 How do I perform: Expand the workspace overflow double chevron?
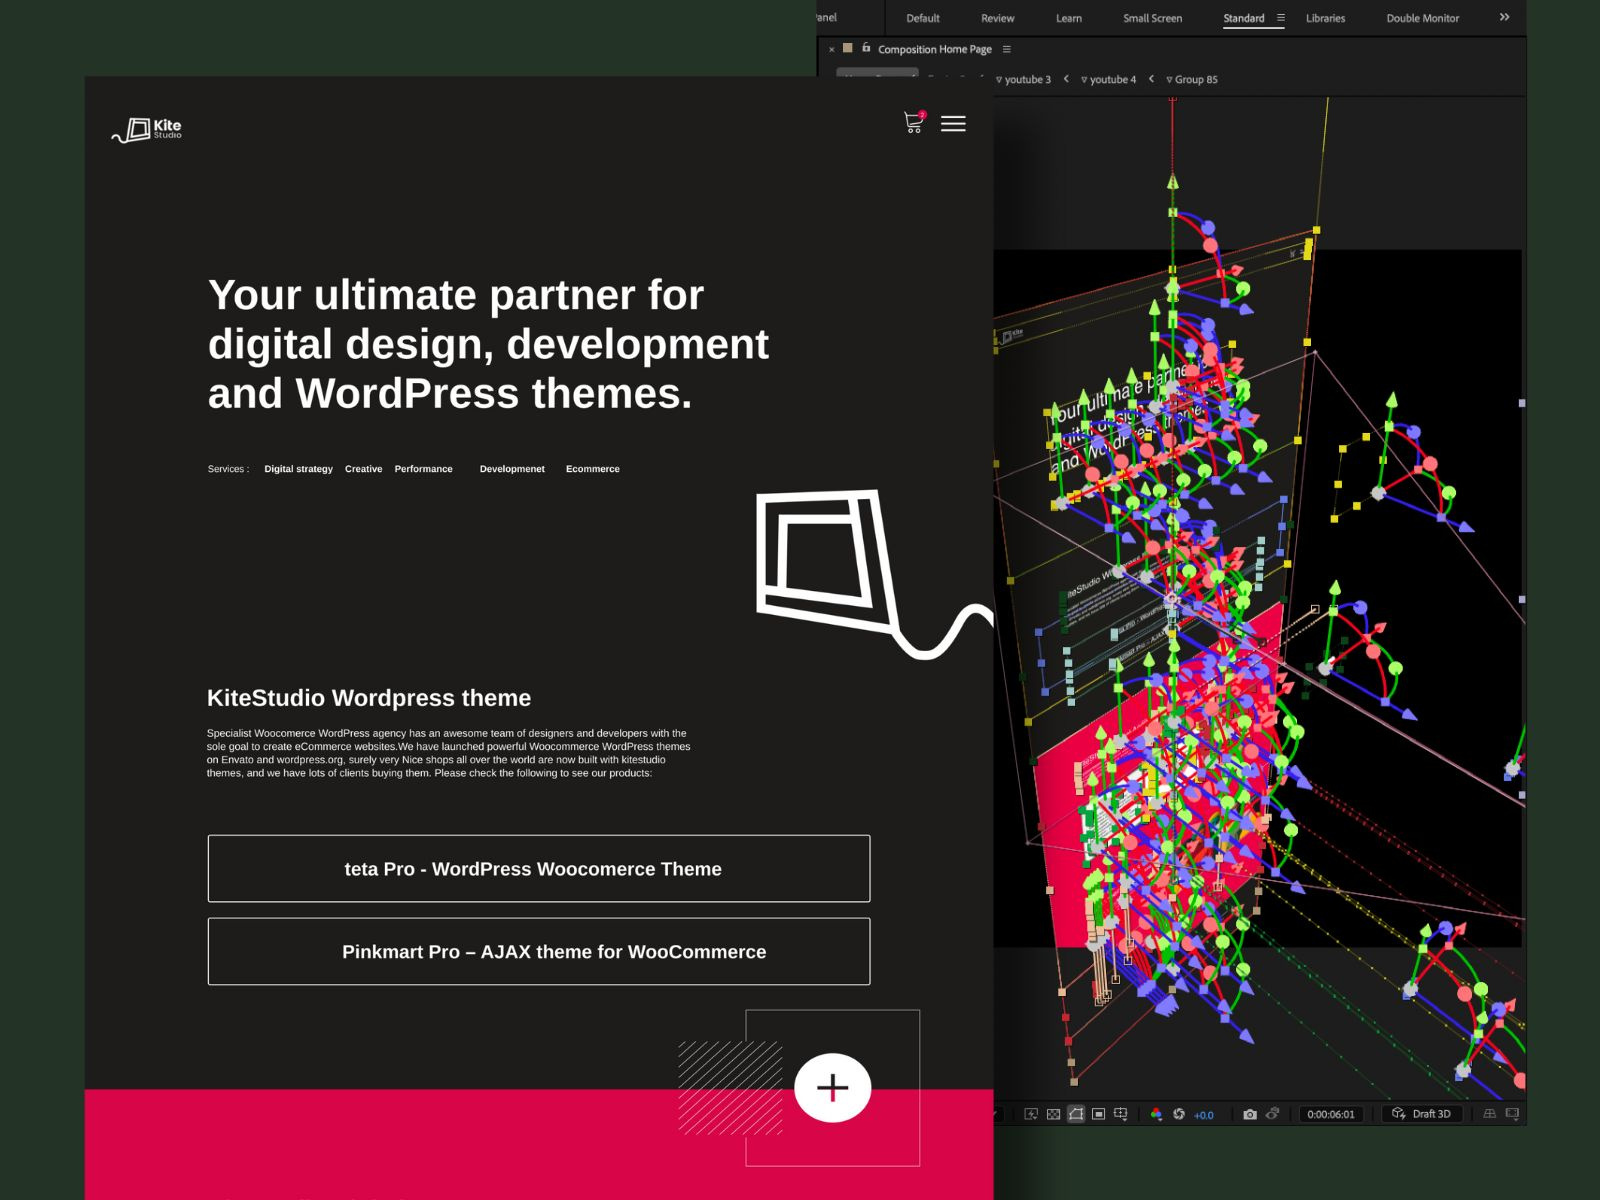(1504, 17)
